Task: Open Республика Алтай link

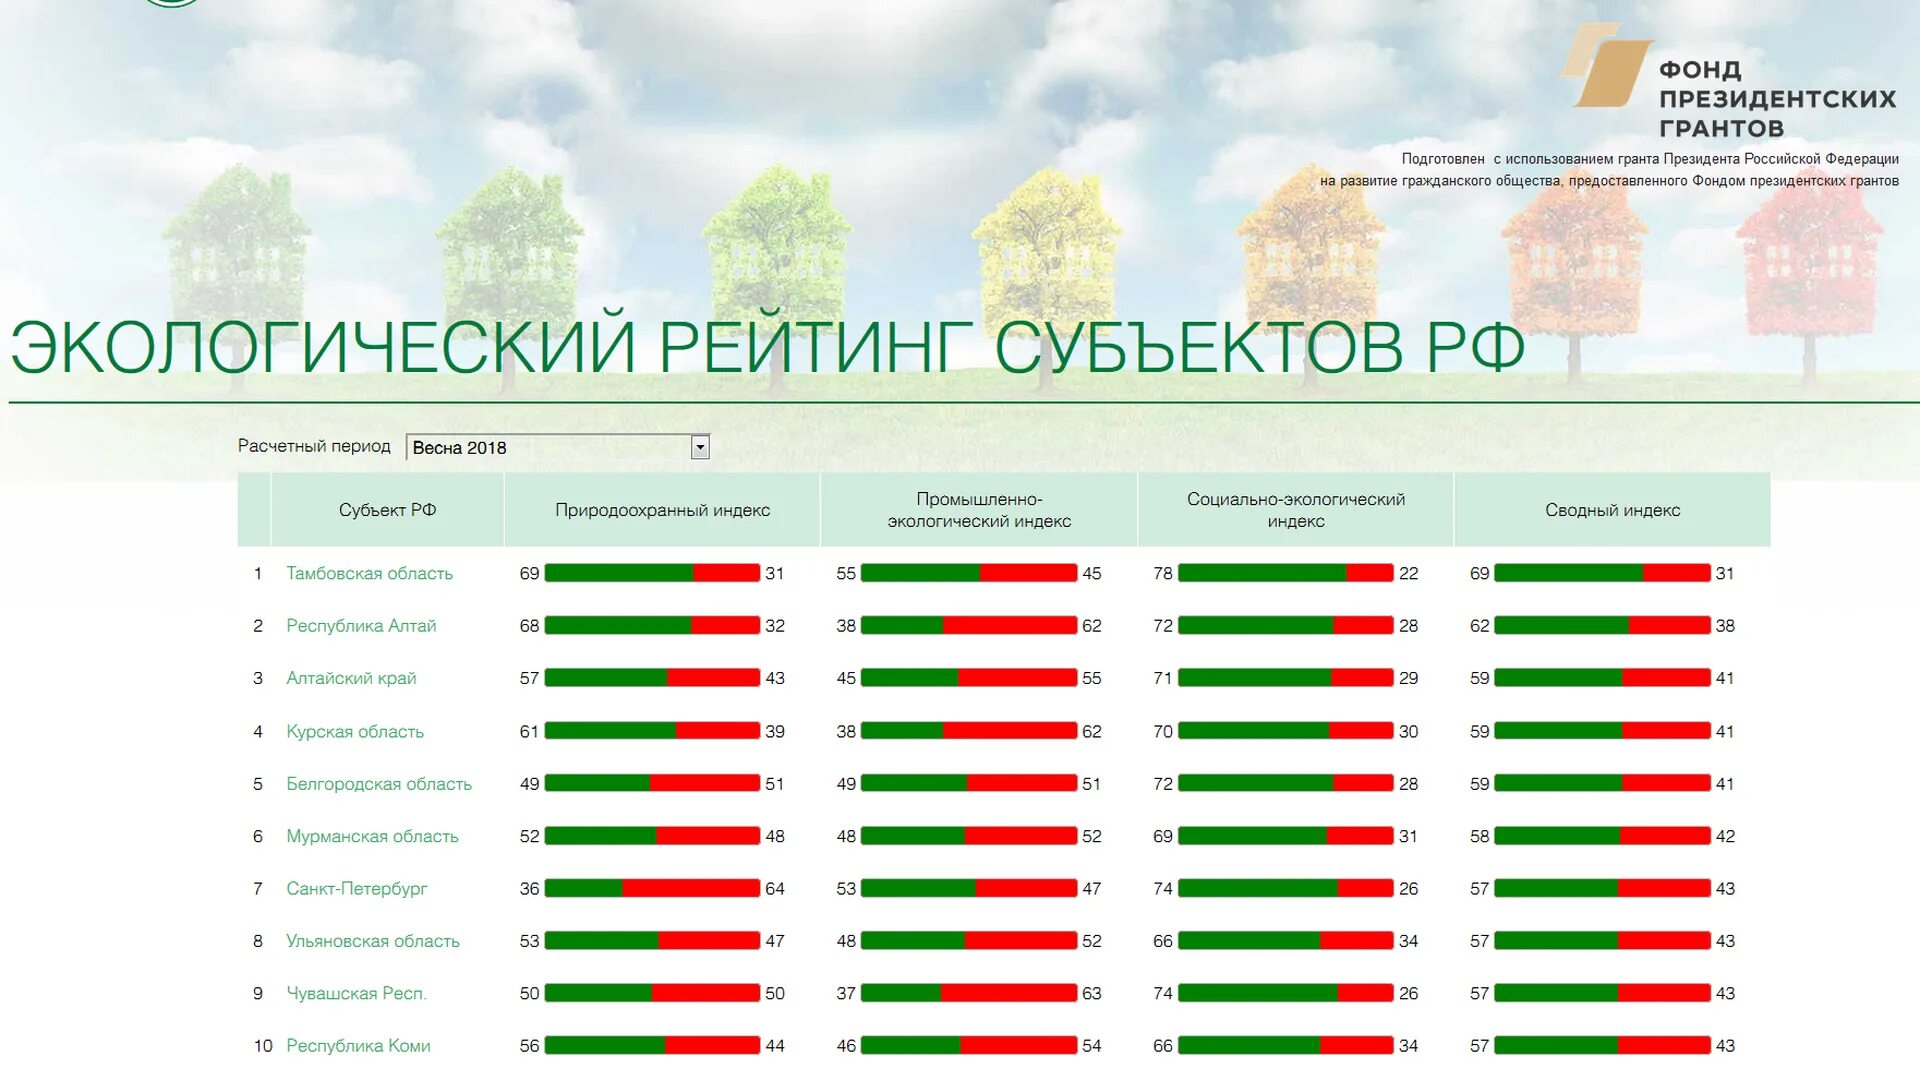Action: (x=361, y=626)
